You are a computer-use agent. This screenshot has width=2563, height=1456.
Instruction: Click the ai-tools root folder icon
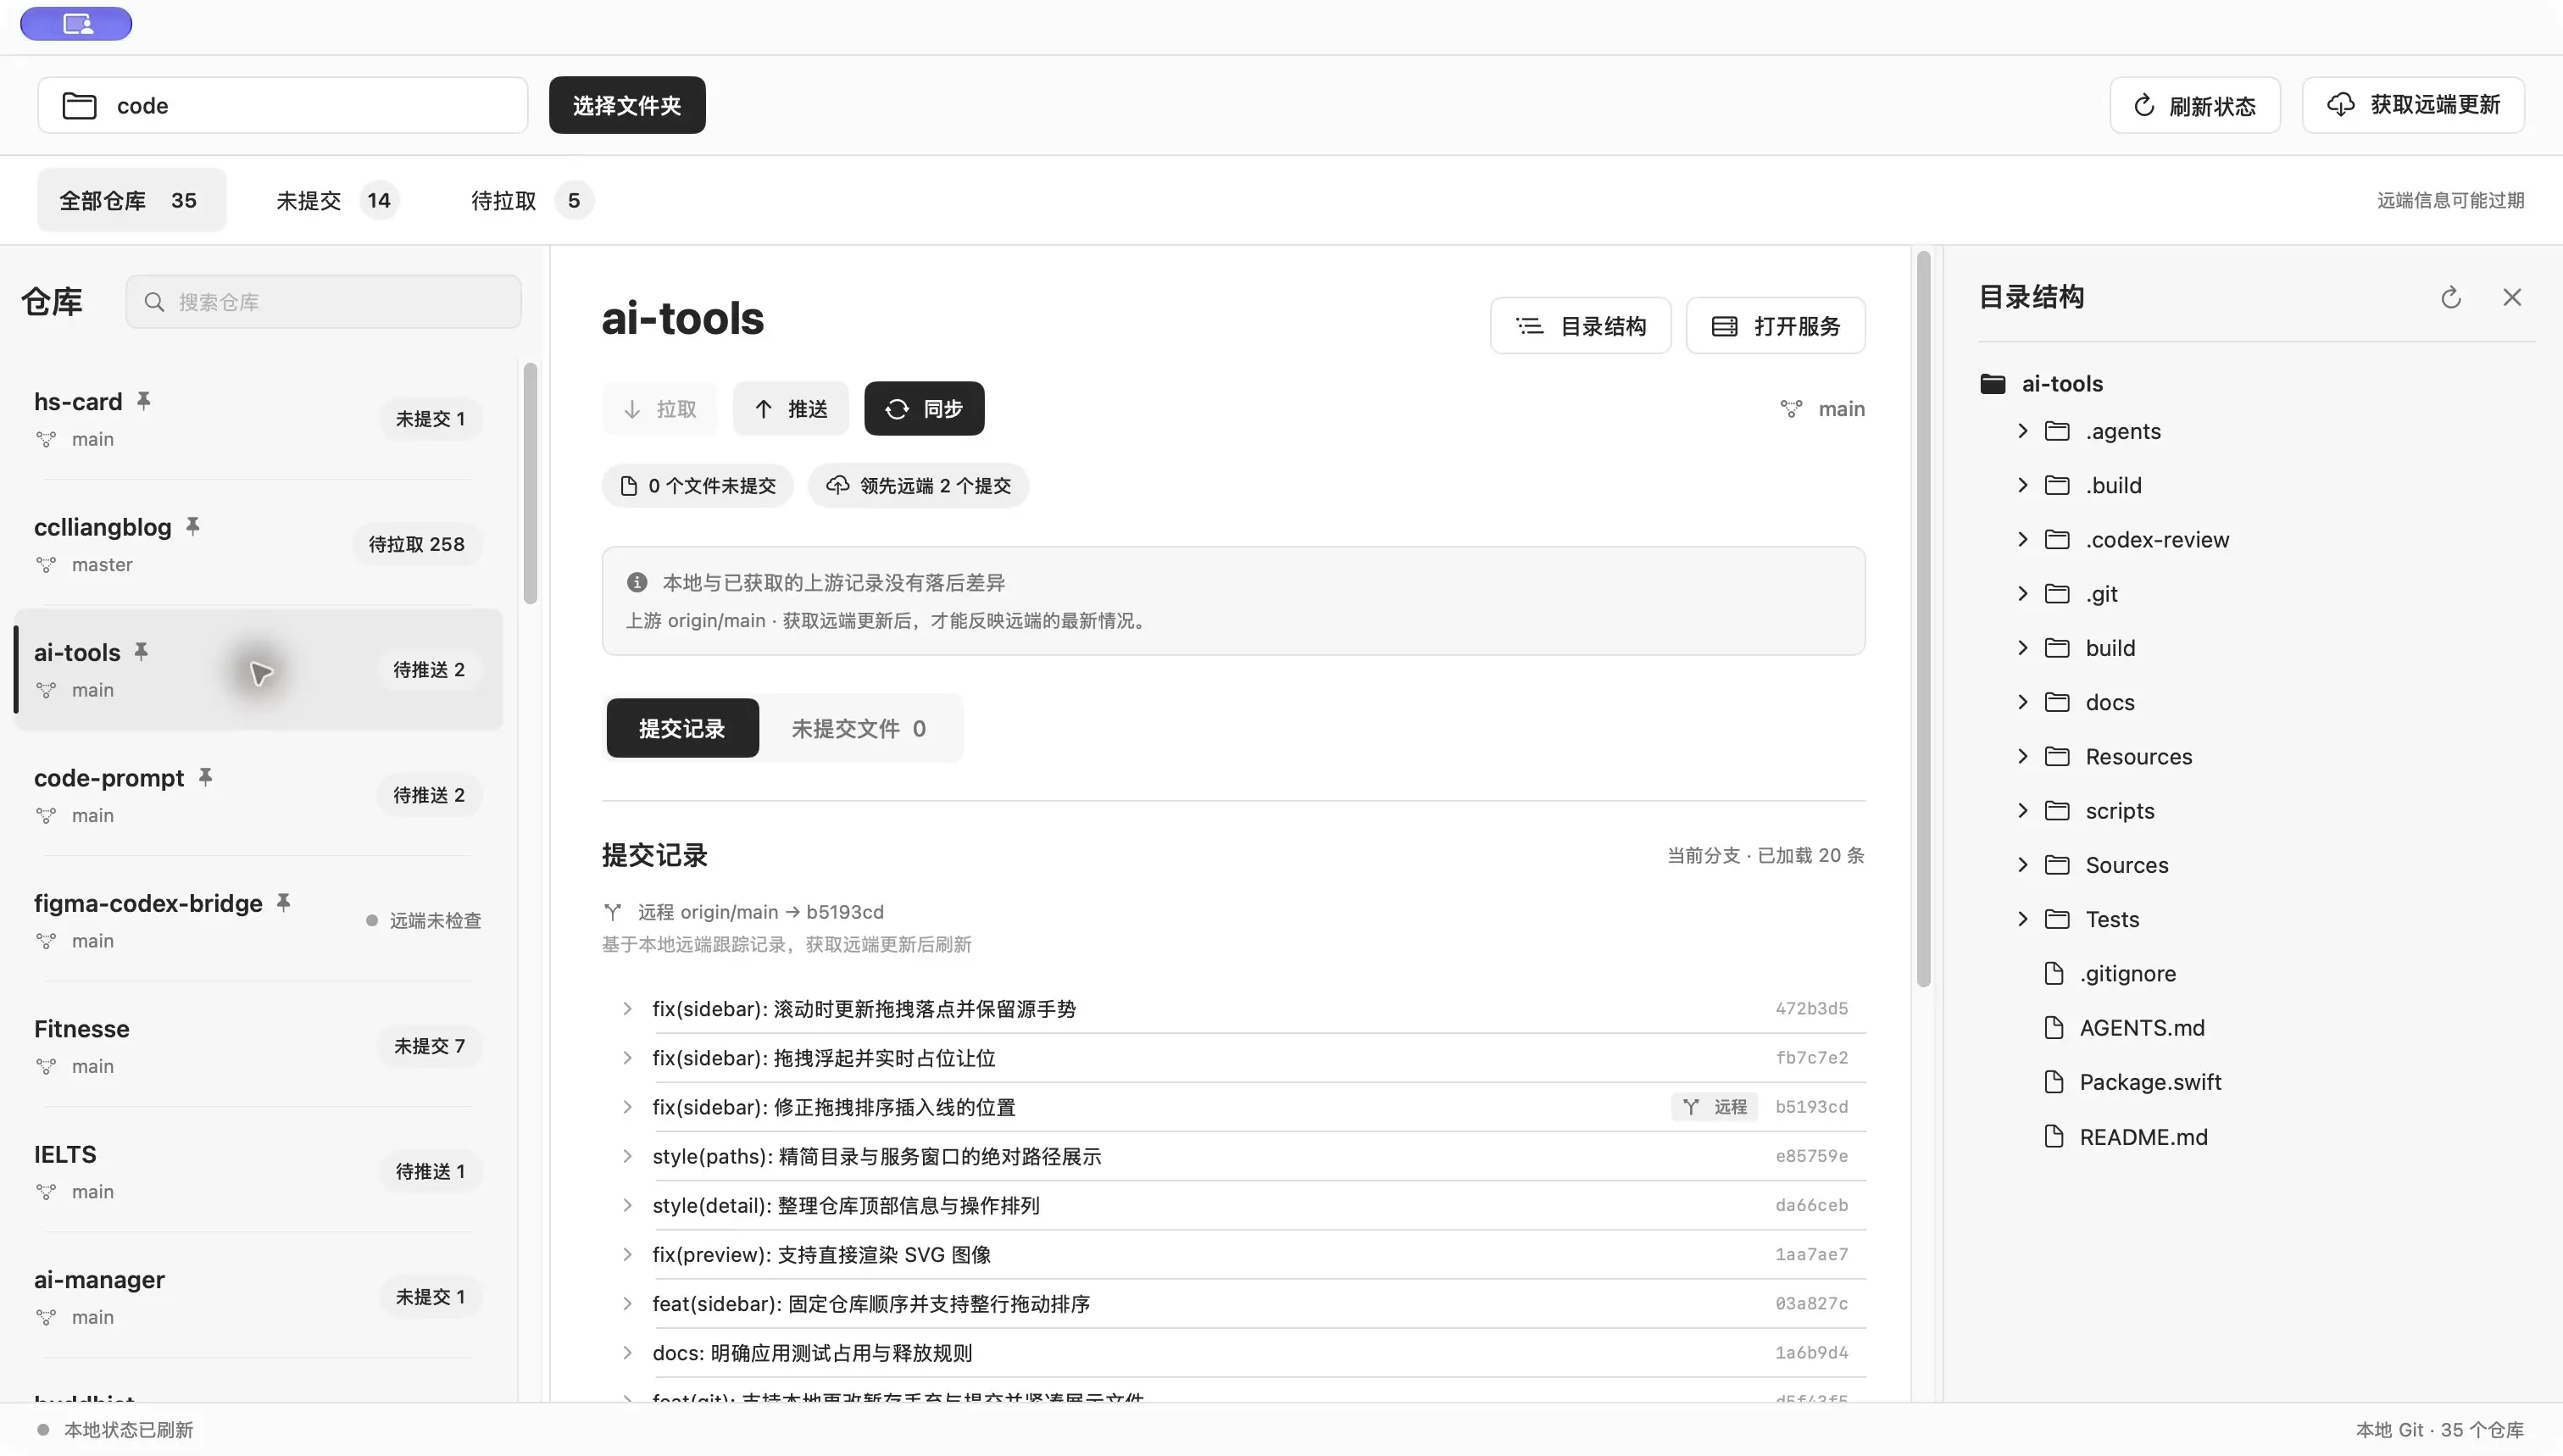[1993, 384]
